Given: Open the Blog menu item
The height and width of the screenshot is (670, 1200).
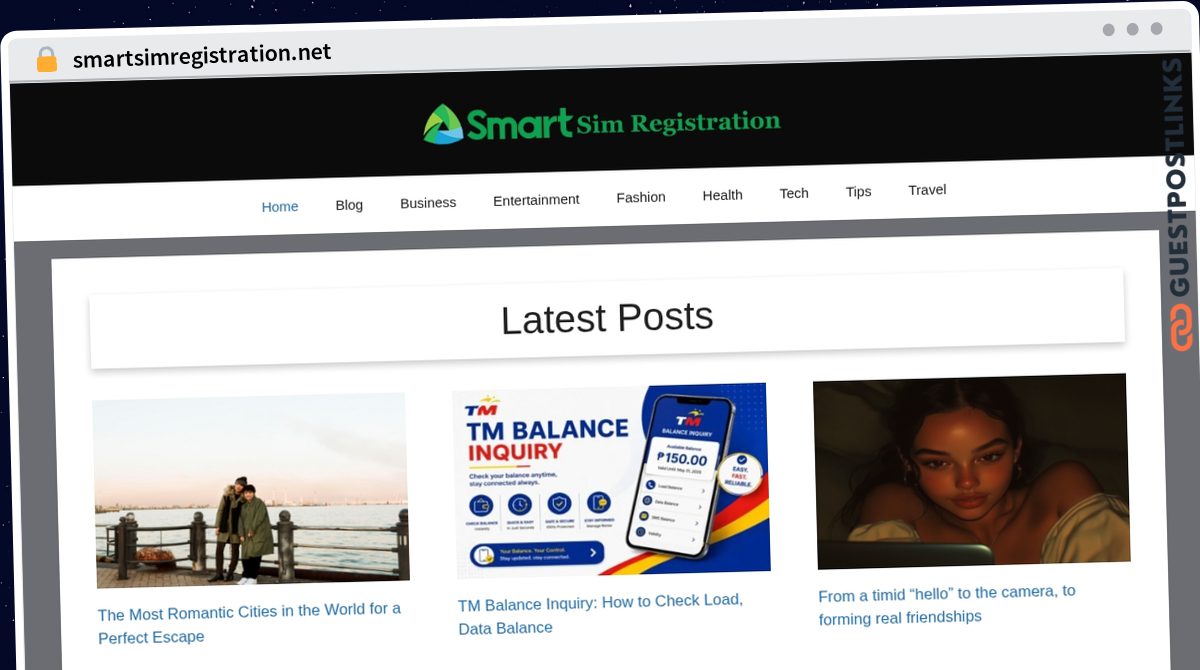Looking at the screenshot, I should [x=349, y=204].
